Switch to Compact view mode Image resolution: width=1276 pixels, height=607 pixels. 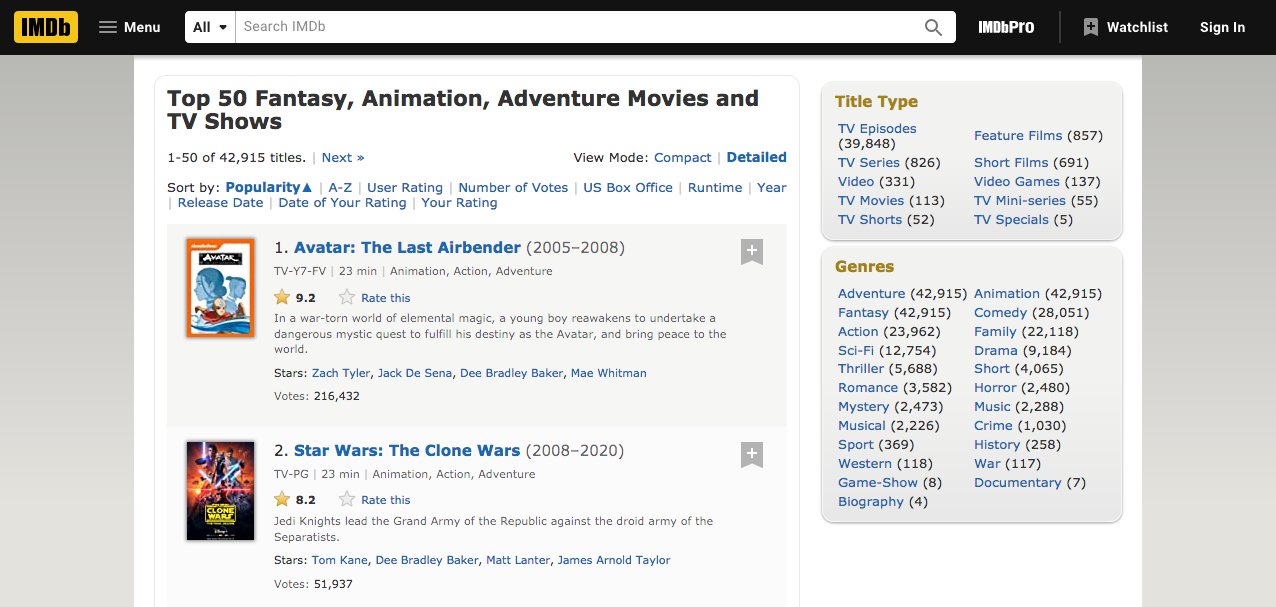pyautogui.click(x=682, y=157)
